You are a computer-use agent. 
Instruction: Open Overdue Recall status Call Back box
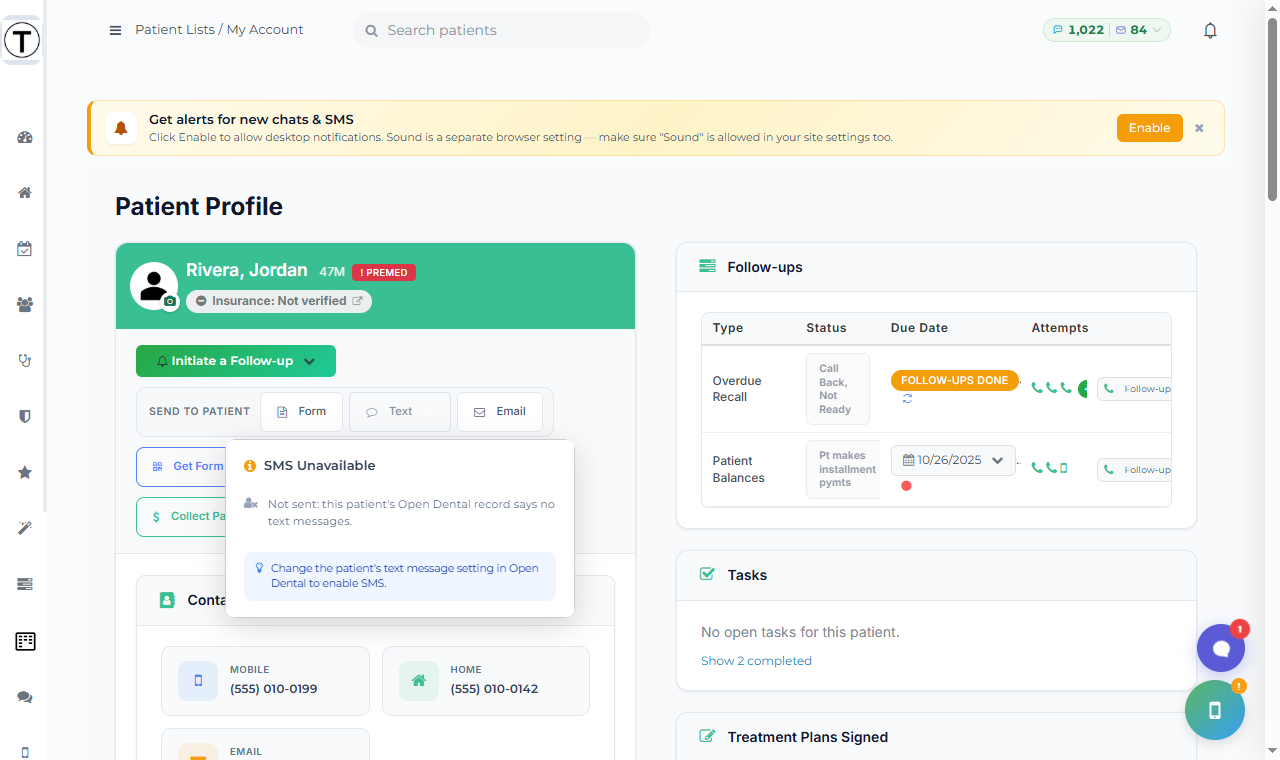click(x=838, y=389)
